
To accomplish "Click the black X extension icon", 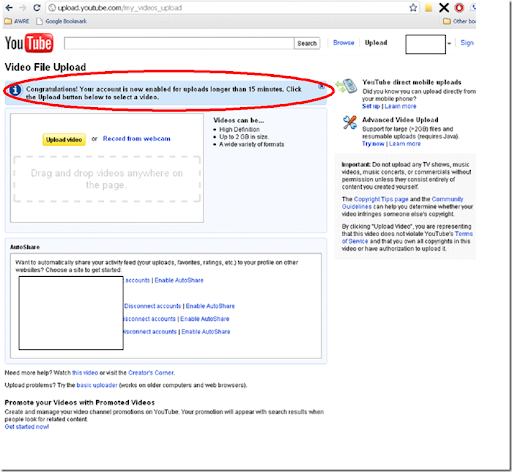I will click(x=444, y=8).
